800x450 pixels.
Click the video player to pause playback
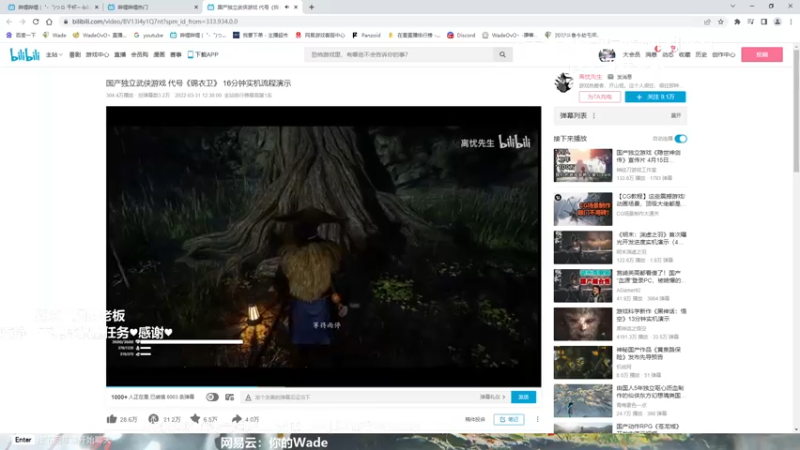pos(323,246)
